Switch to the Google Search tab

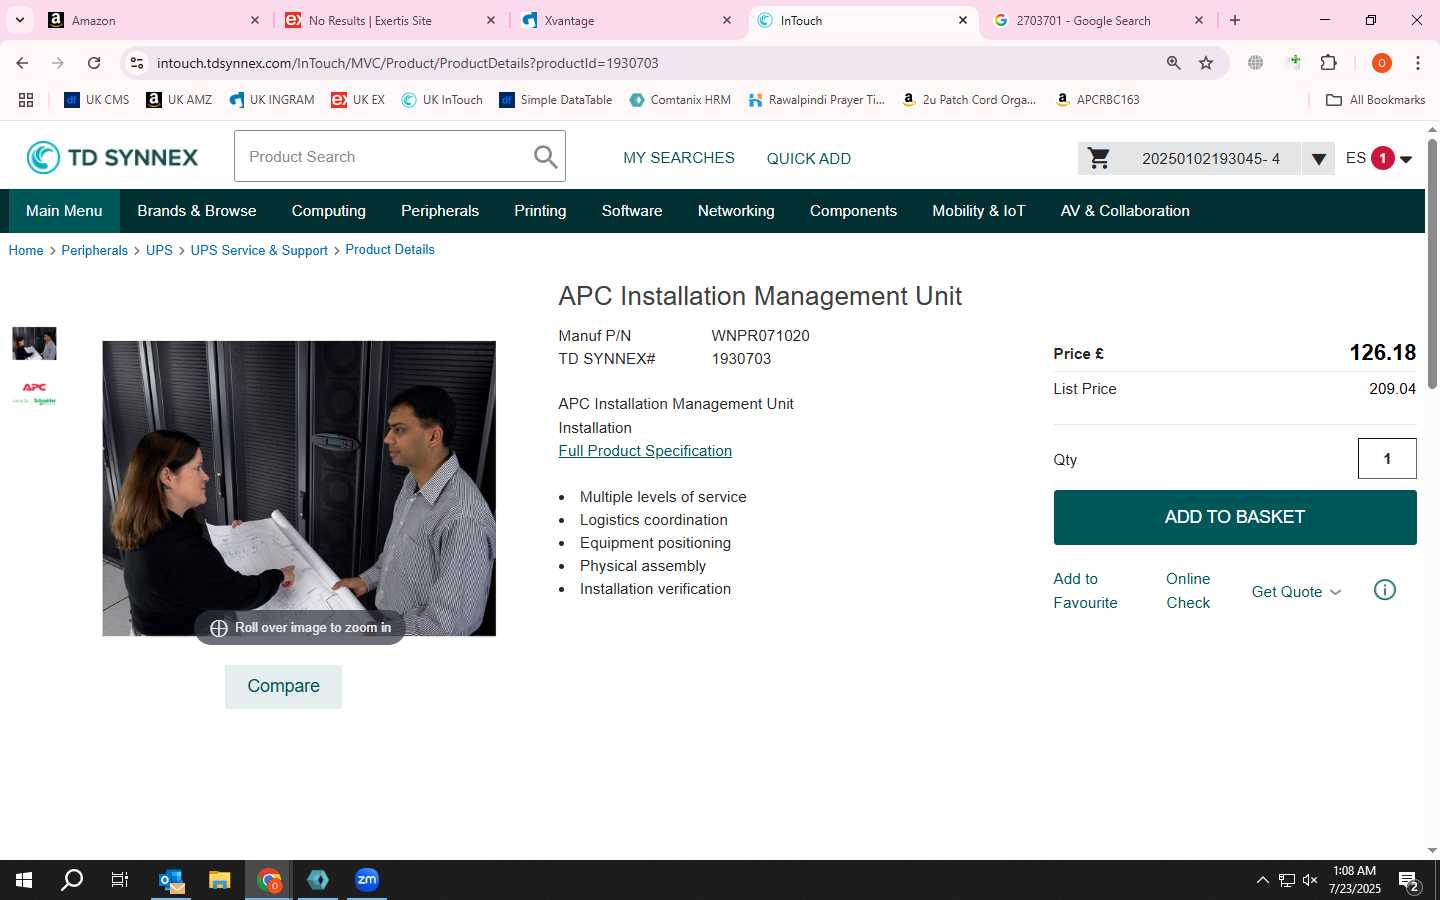(1098, 20)
